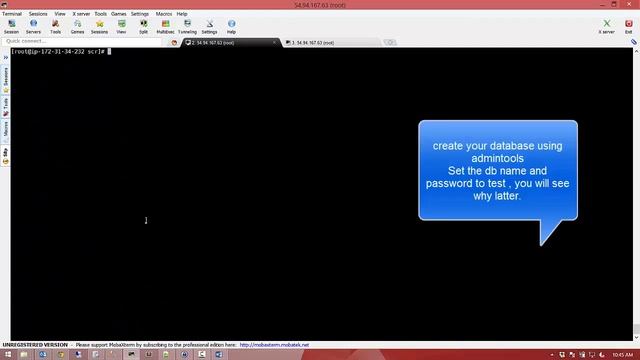Go to the home tab icon
The image size is (640, 360).
[x=174, y=42]
